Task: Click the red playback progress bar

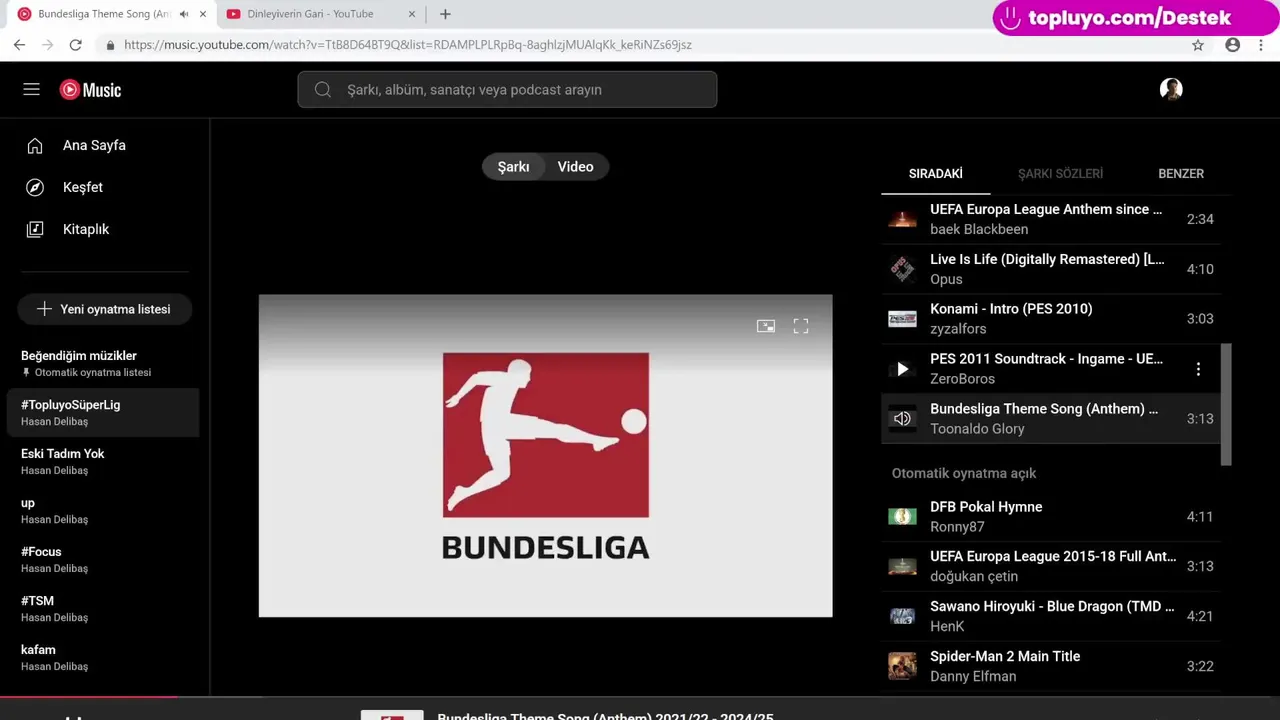Action: coord(88,697)
